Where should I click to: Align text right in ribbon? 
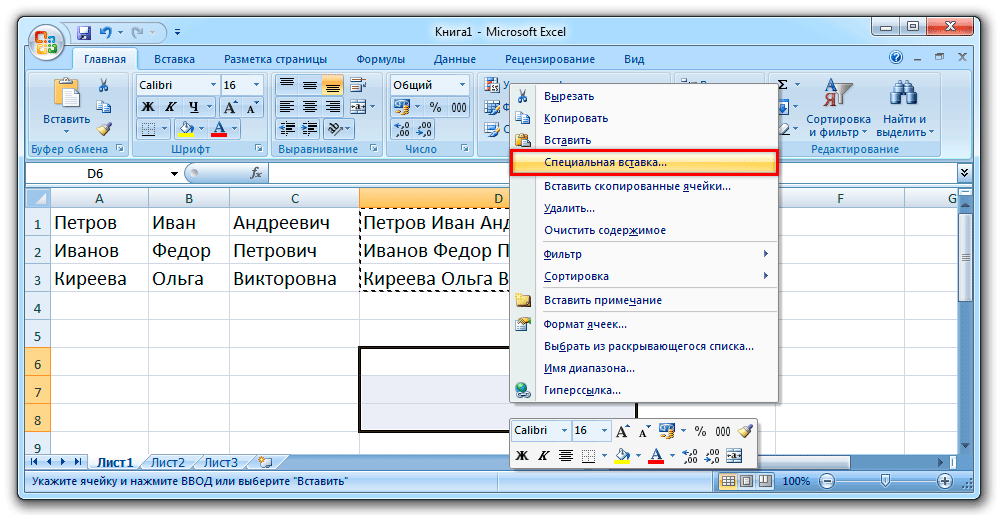coord(332,106)
